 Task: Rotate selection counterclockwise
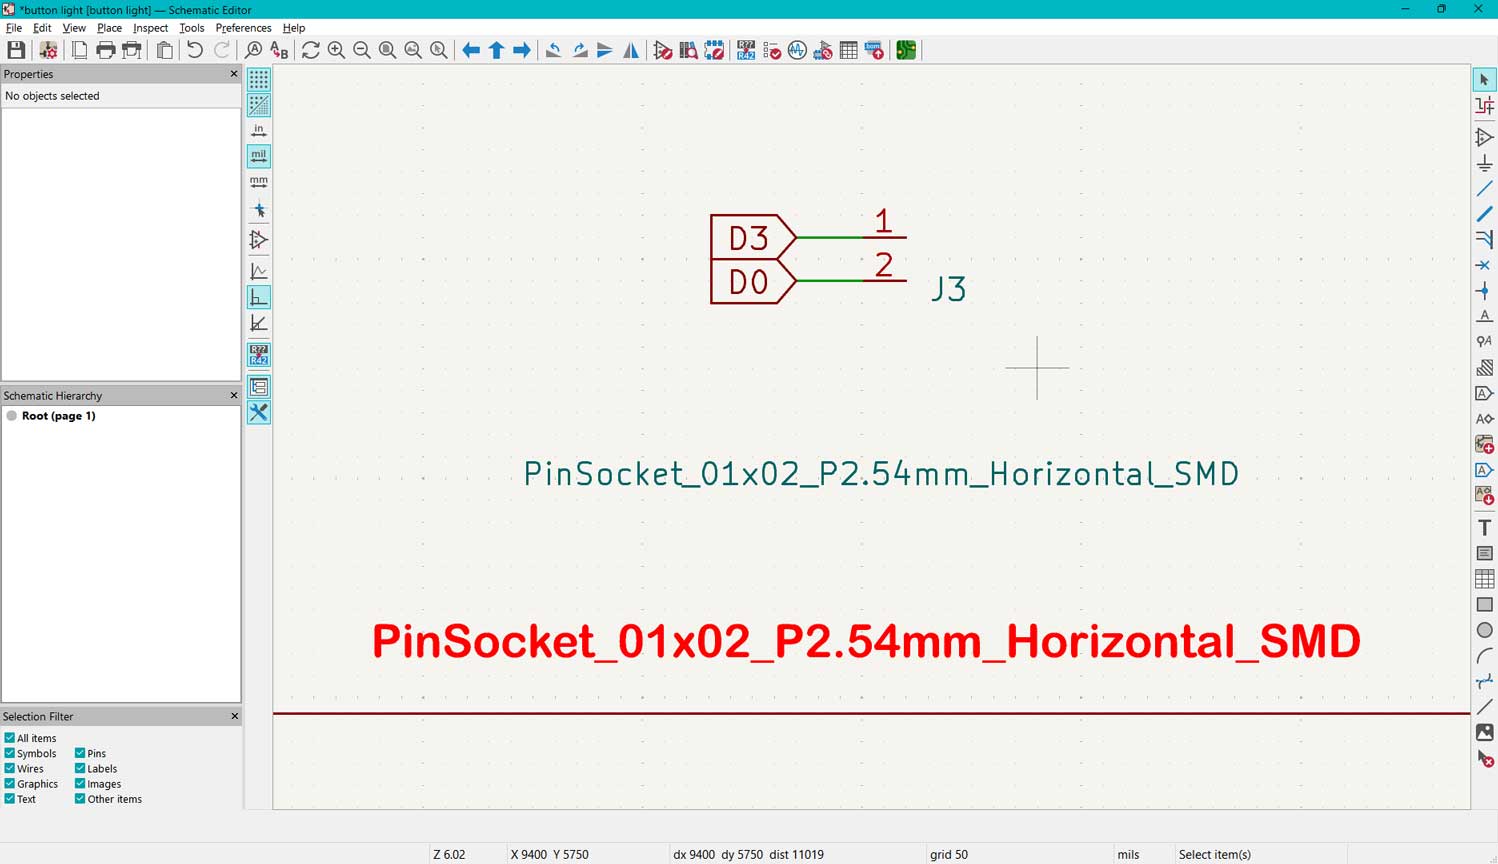point(554,50)
